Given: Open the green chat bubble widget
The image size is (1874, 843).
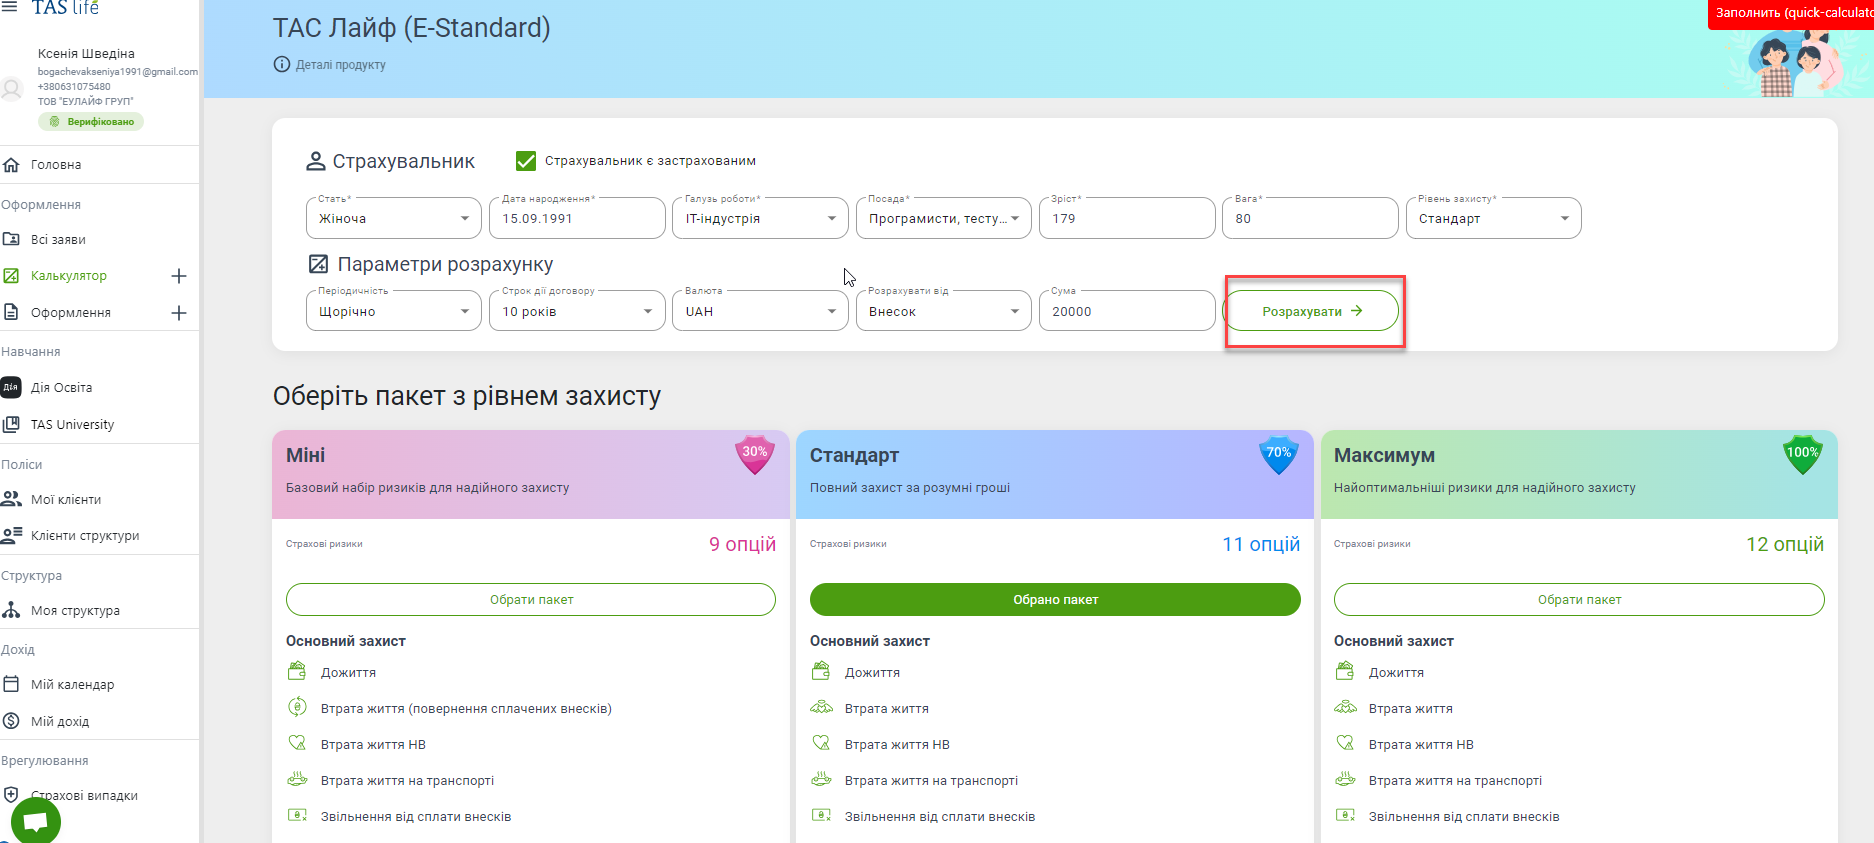Looking at the screenshot, I should [36, 821].
